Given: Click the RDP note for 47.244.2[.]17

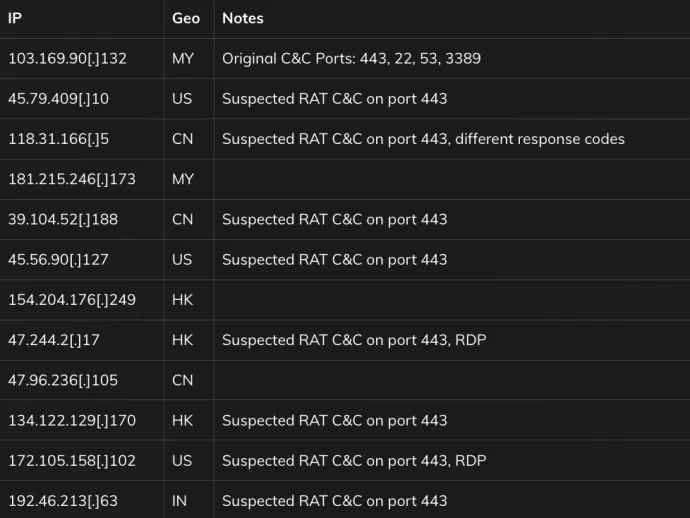Looking at the screenshot, I should 470,340.
